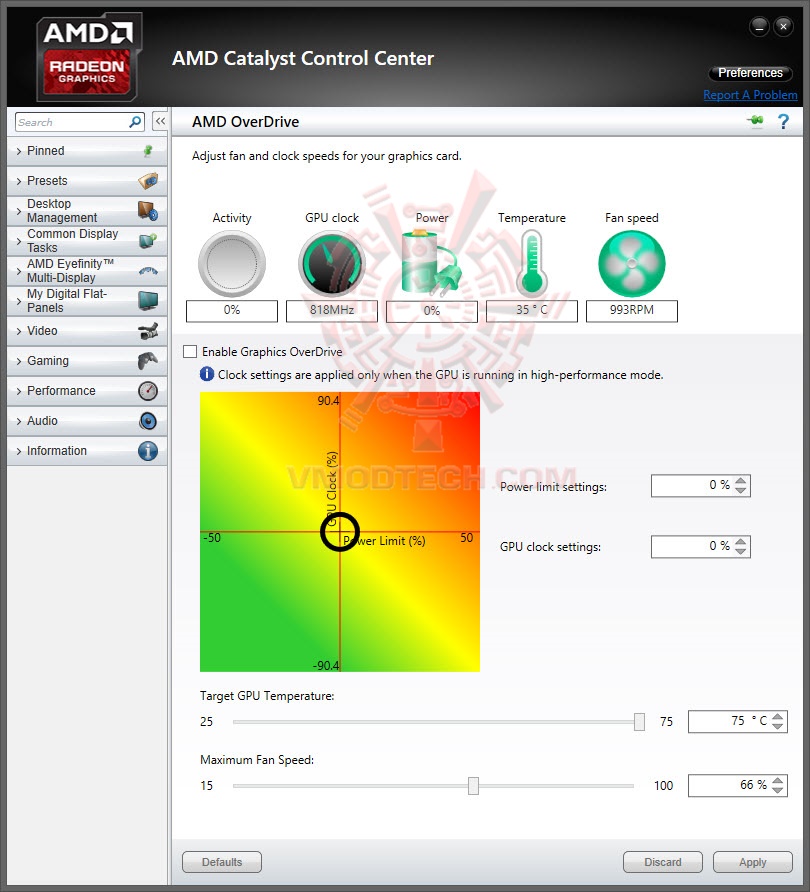Click the Fan speed fan icon
The height and width of the screenshot is (892, 810).
631,264
